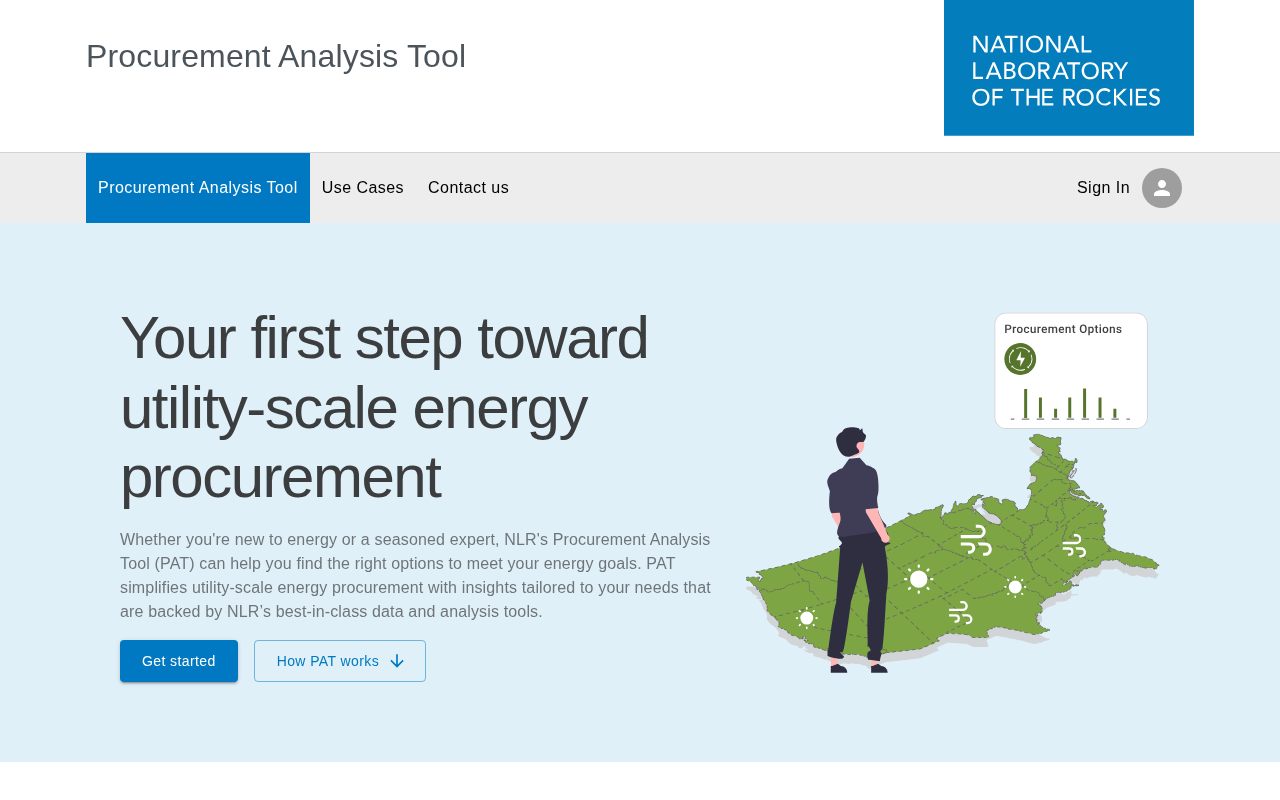Click the main hero heading text
This screenshot has width=1280, height=800.
[384, 407]
